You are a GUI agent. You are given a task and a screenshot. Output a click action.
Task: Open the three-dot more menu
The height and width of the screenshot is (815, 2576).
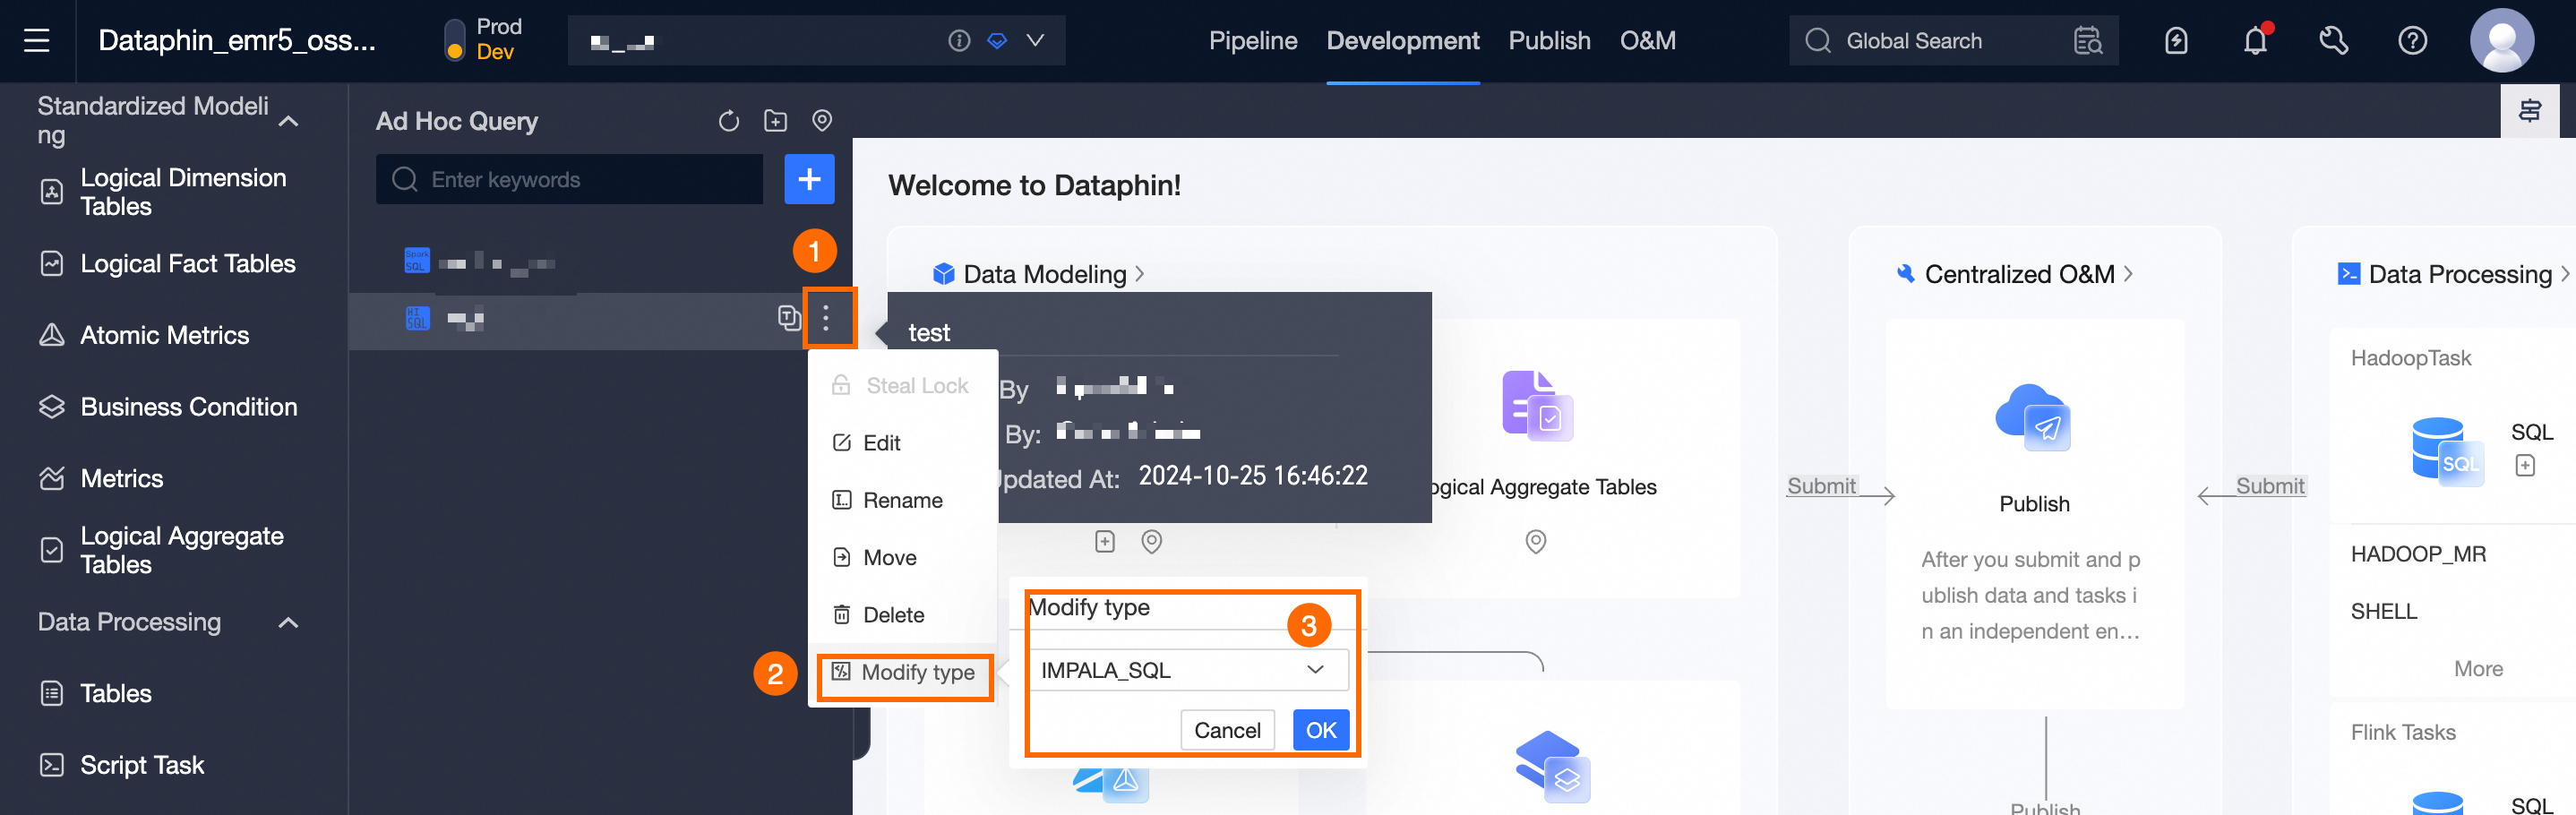825,318
